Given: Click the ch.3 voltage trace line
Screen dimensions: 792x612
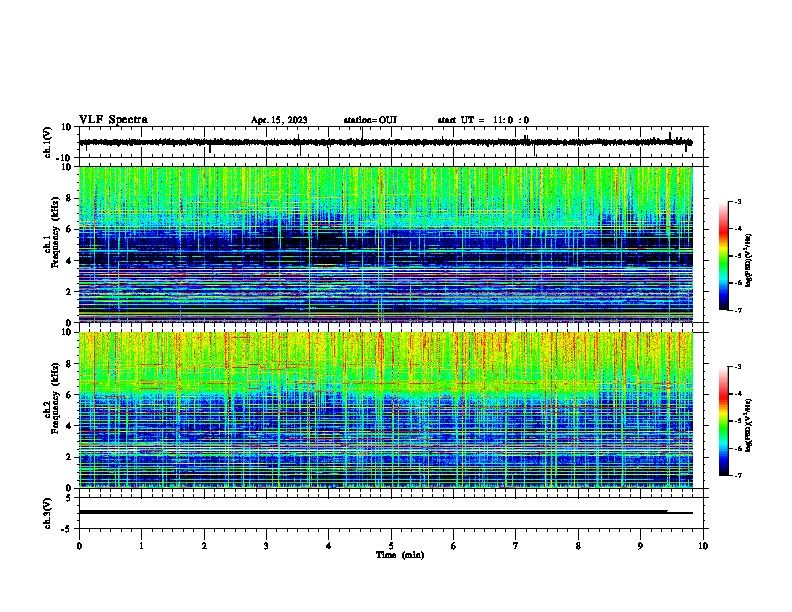Looking at the screenshot, I should [x=386, y=512].
